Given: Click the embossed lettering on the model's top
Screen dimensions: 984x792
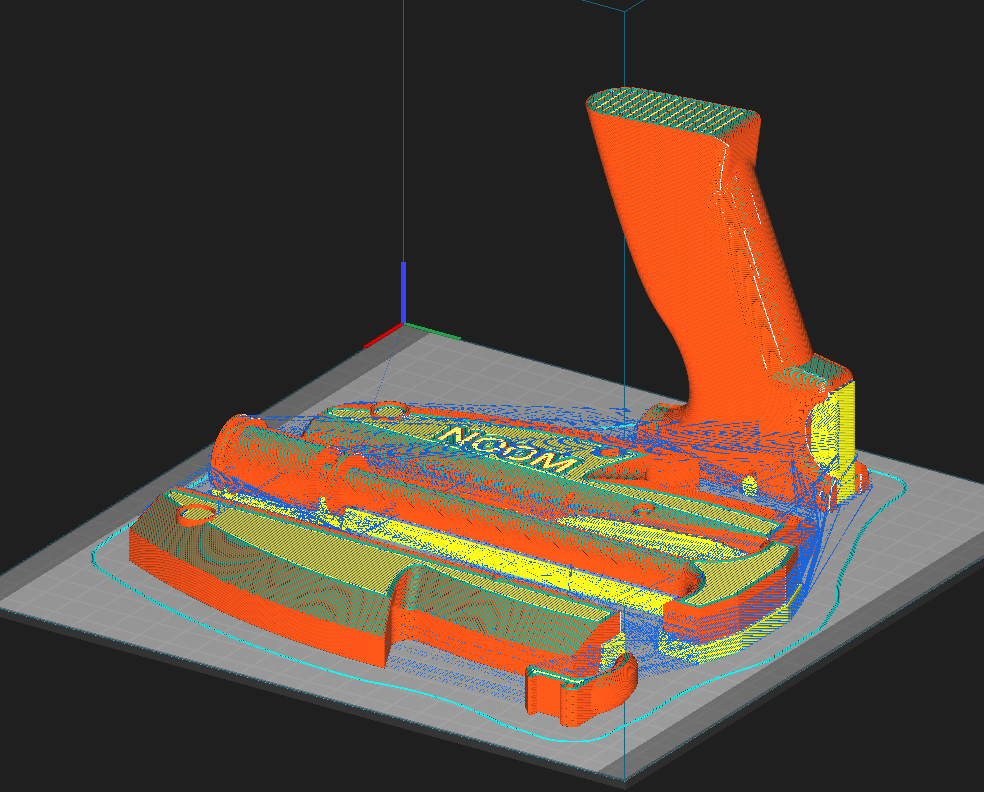Looking at the screenshot, I should [509, 450].
